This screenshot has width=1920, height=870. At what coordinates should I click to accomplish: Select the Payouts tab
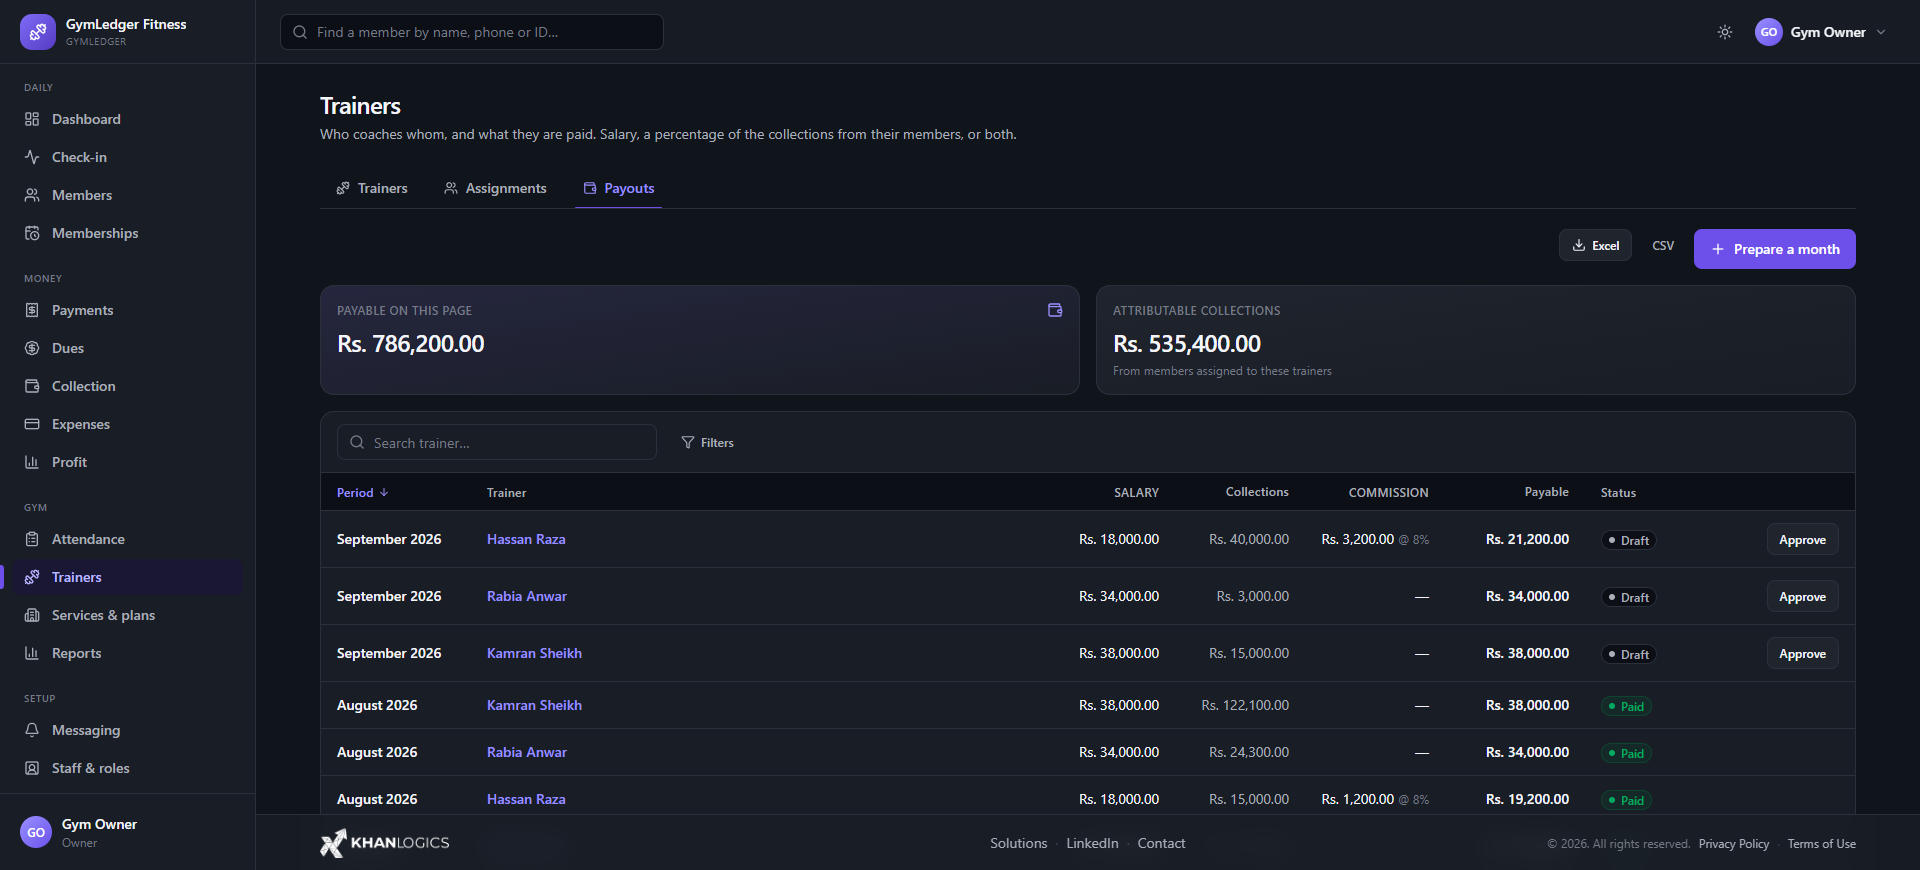[619, 188]
